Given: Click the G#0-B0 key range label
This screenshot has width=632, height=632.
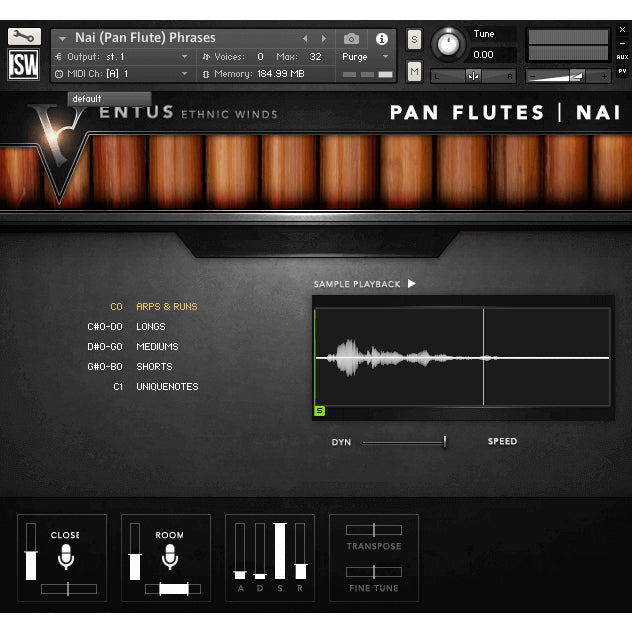Looking at the screenshot, I should [105, 367].
